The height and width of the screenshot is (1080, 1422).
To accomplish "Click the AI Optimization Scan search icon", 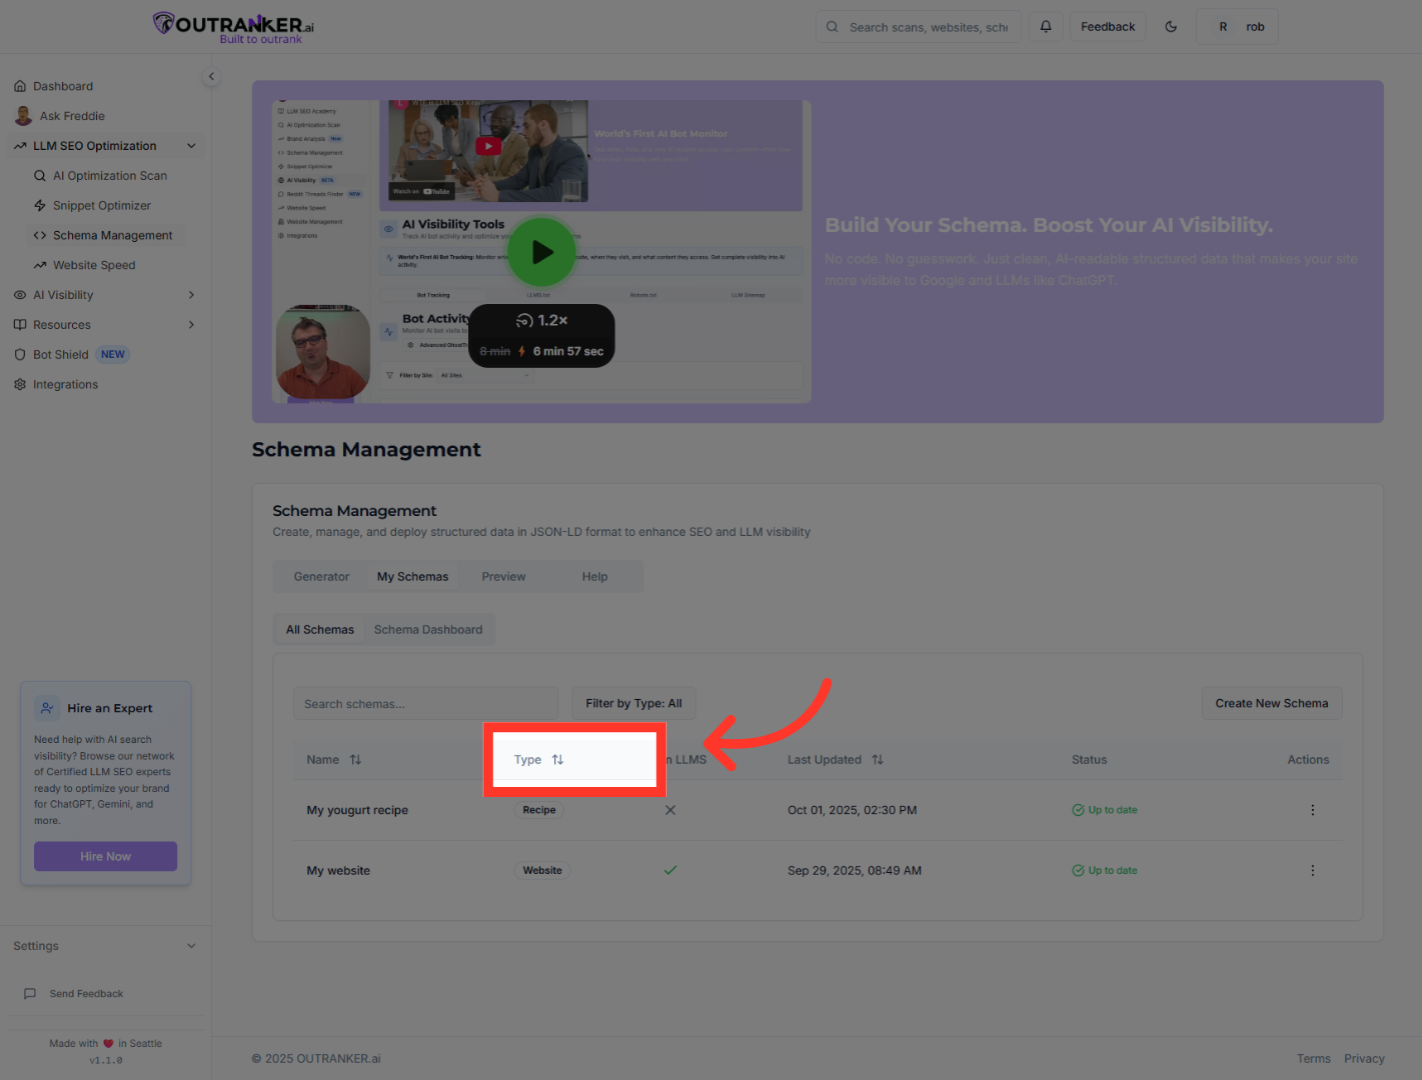I will 40,176.
